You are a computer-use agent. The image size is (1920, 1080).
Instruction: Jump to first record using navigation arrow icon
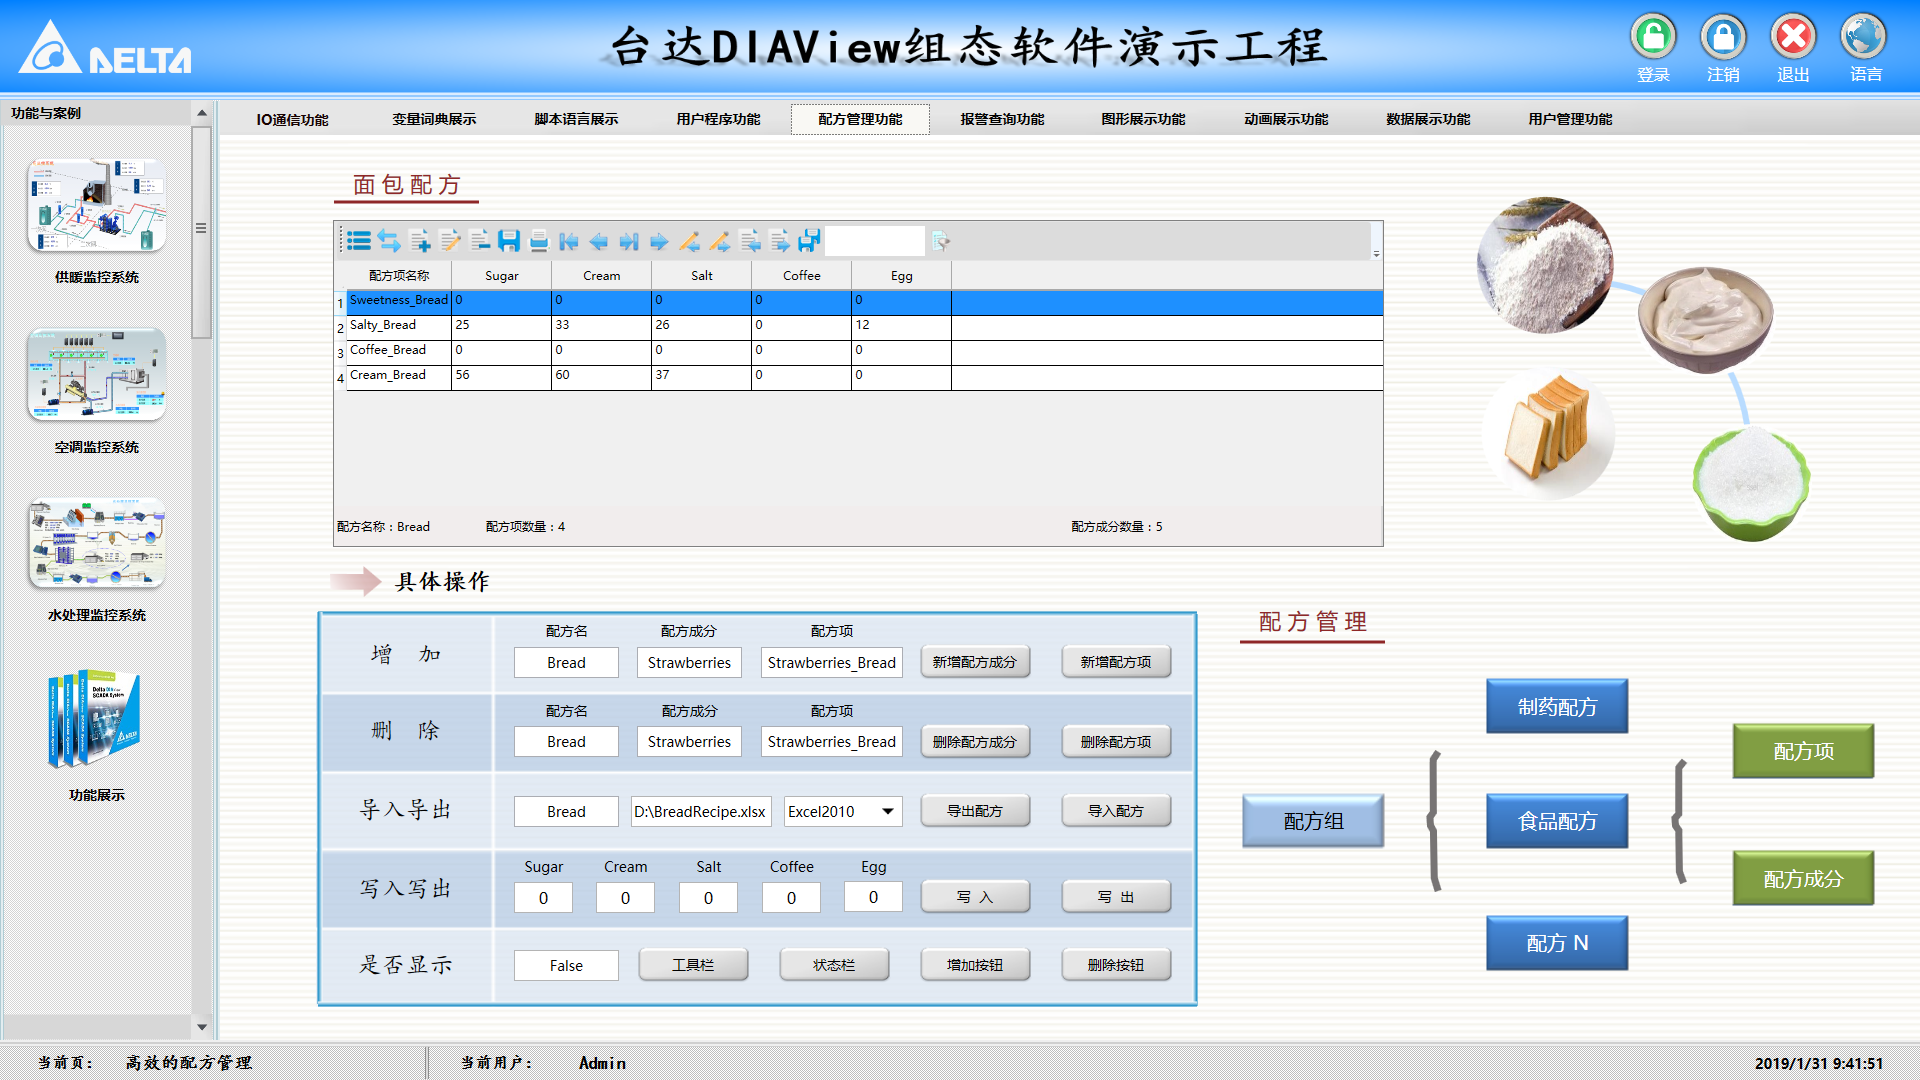568,241
